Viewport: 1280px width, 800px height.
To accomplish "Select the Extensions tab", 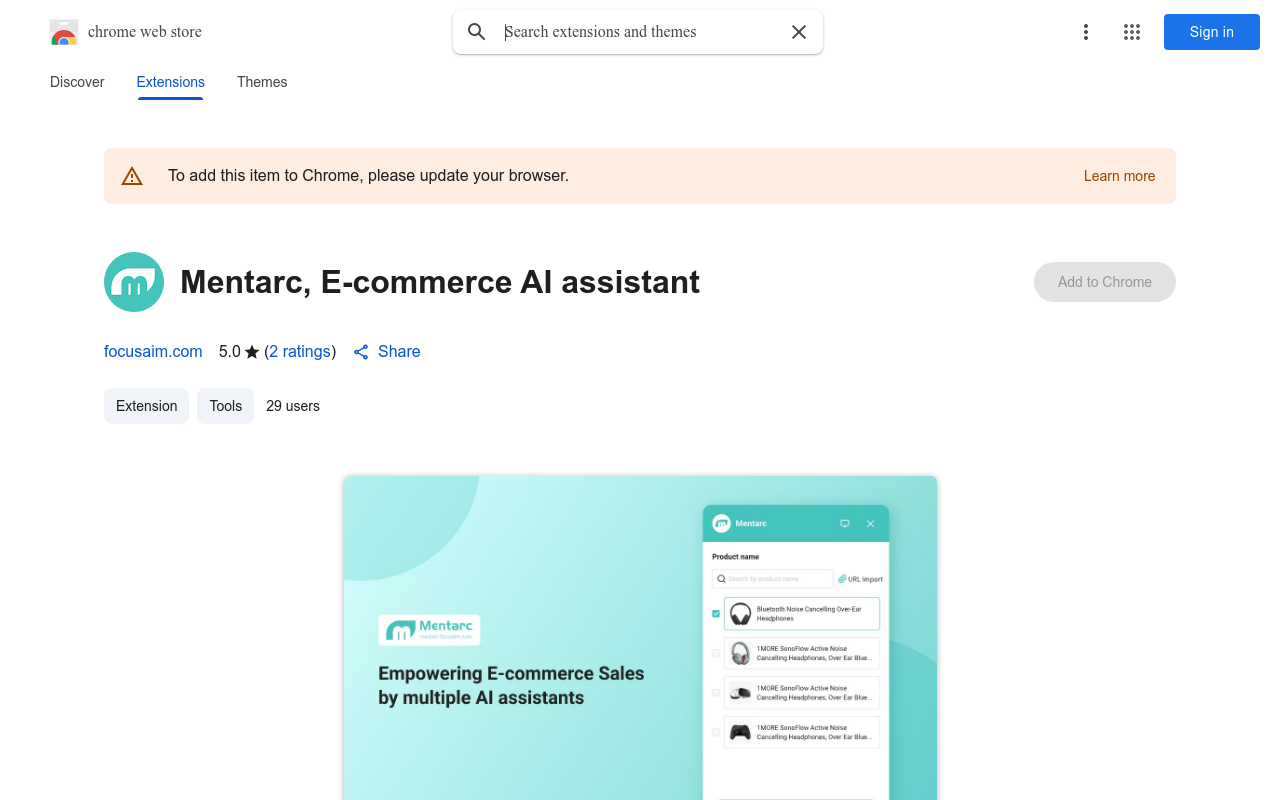I will point(171,82).
